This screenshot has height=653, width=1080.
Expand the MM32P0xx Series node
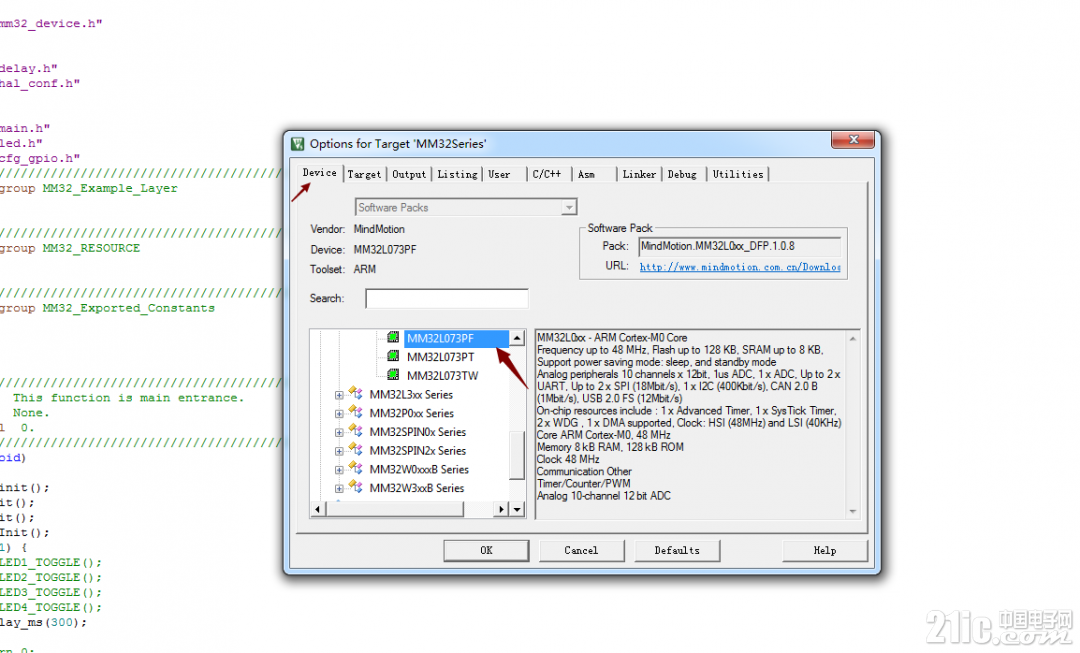(x=339, y=414)
